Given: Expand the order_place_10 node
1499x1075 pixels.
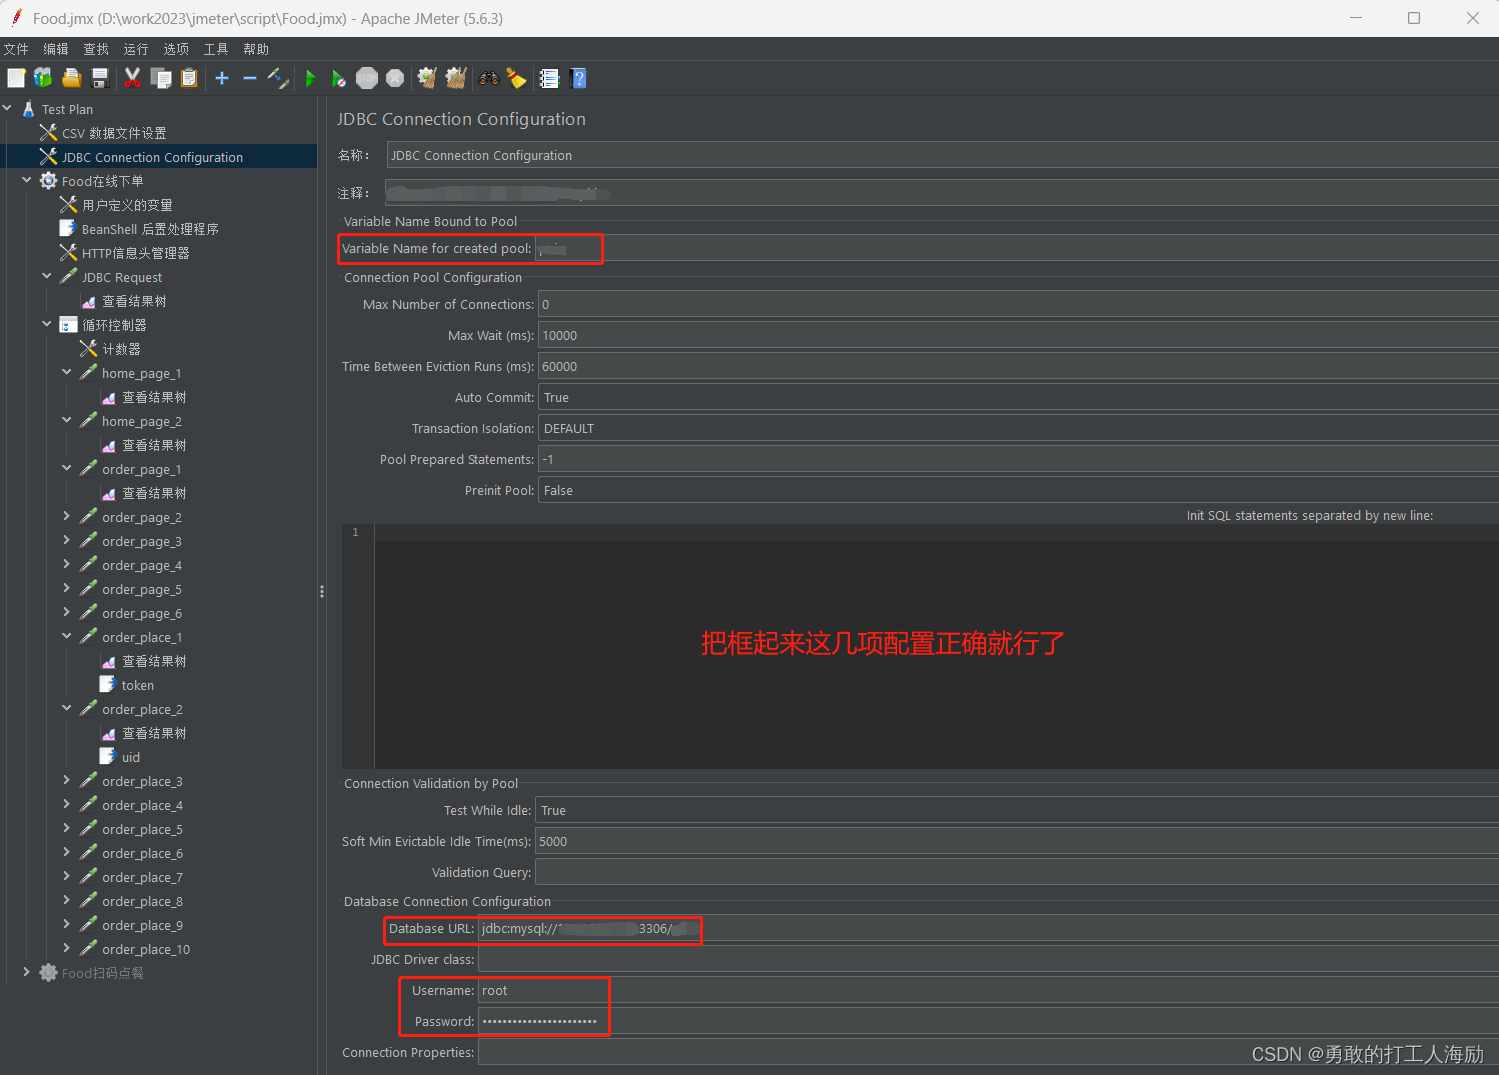Looking at the screenshot, I should pos(67,948).
